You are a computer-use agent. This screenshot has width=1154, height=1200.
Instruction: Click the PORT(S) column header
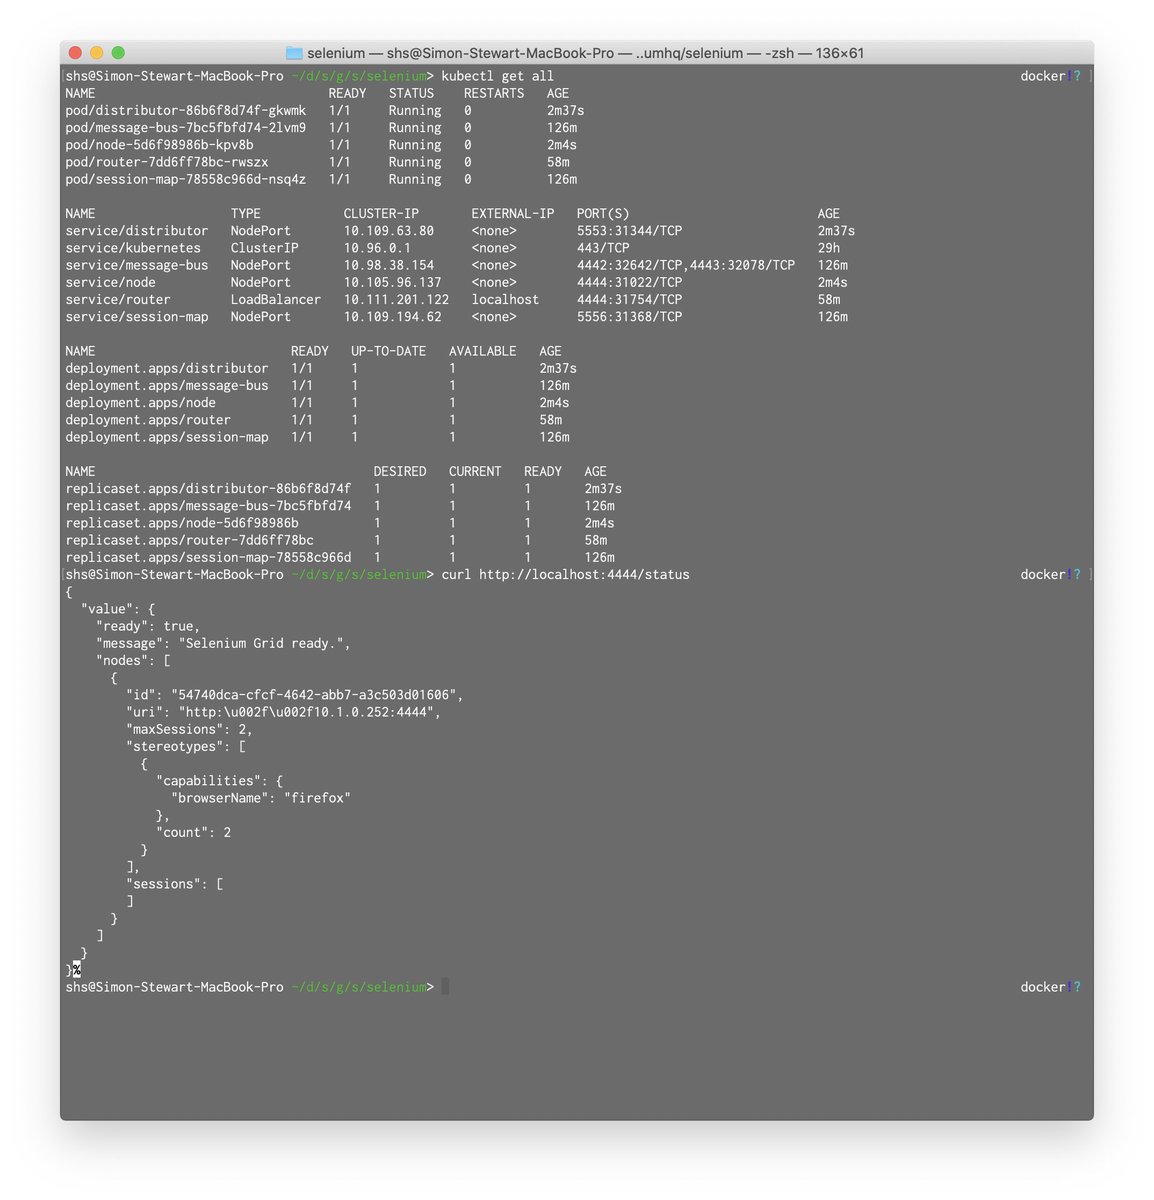tap(603, 214)
